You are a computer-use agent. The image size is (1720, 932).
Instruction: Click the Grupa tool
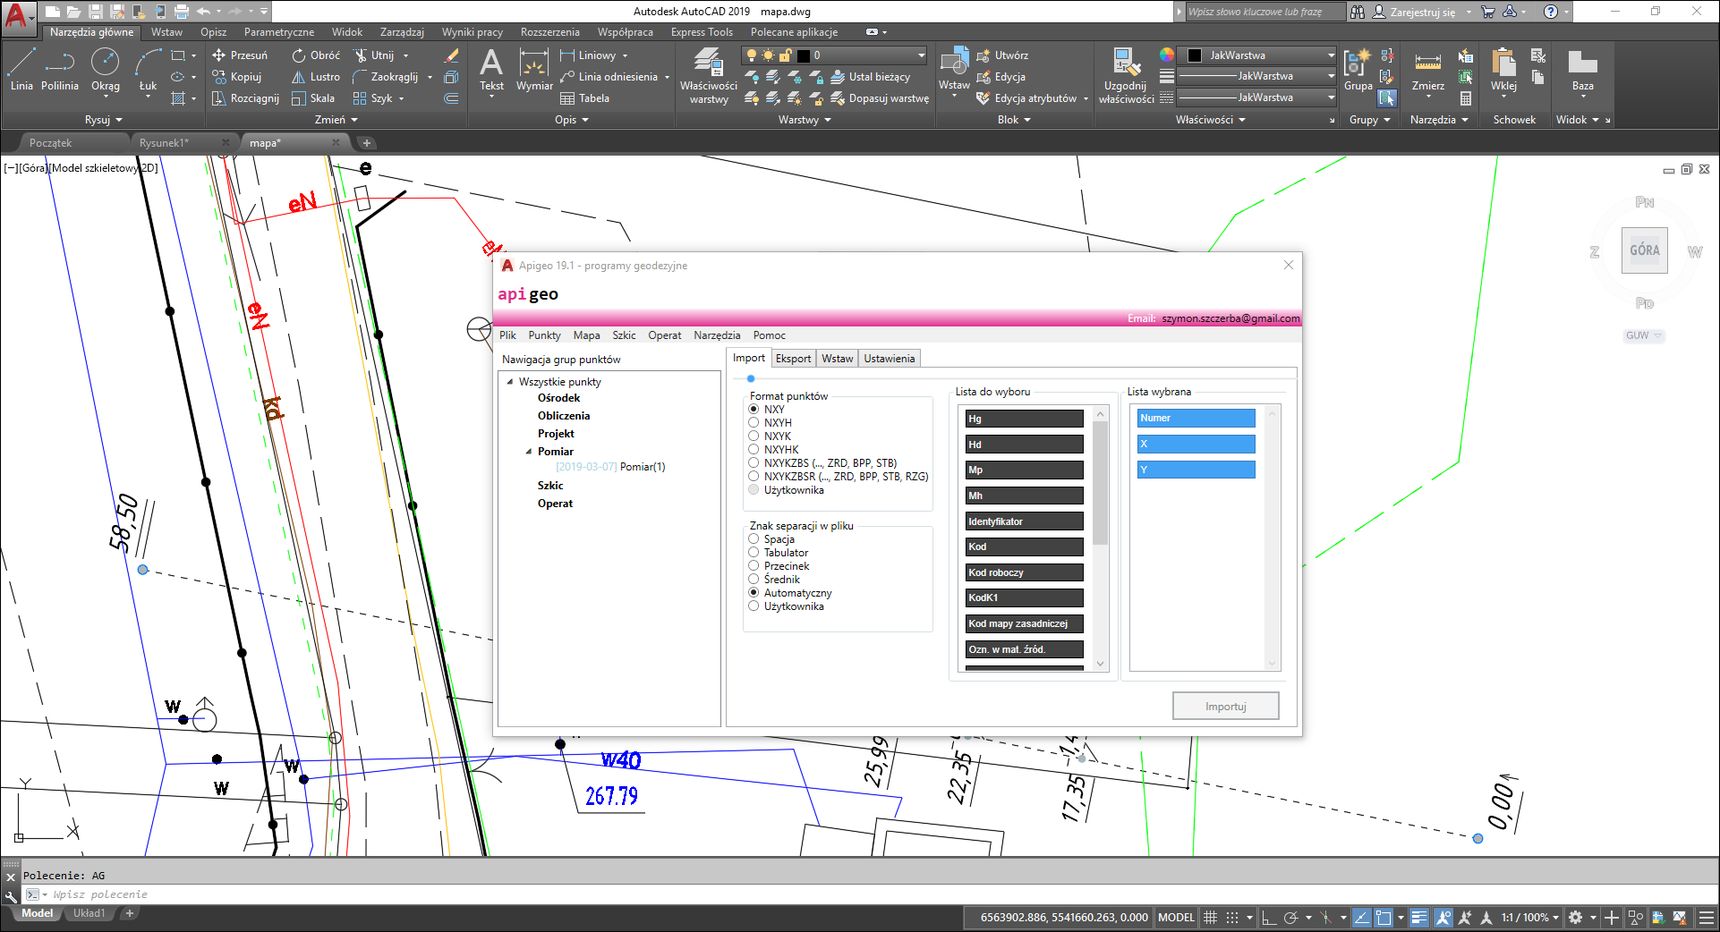tap(1357, 69)
